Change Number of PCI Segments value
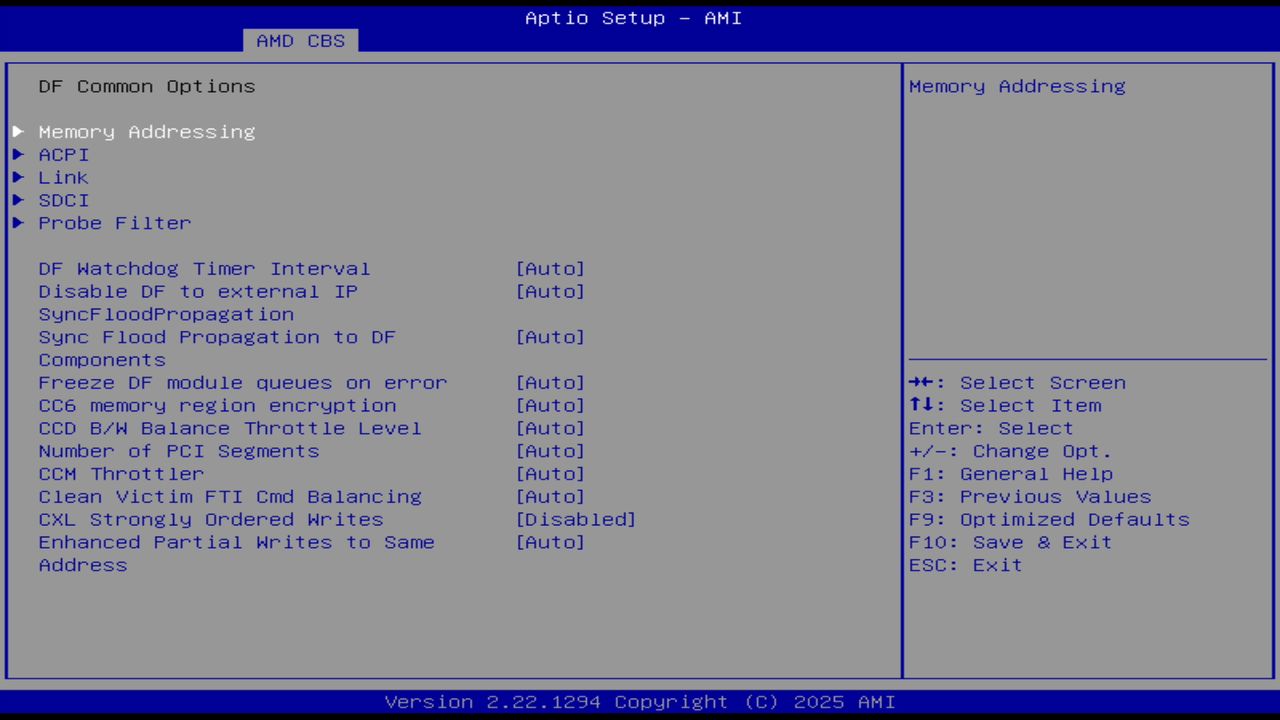1280x720 pixels. pyautogui.click(x=550, y=452)
